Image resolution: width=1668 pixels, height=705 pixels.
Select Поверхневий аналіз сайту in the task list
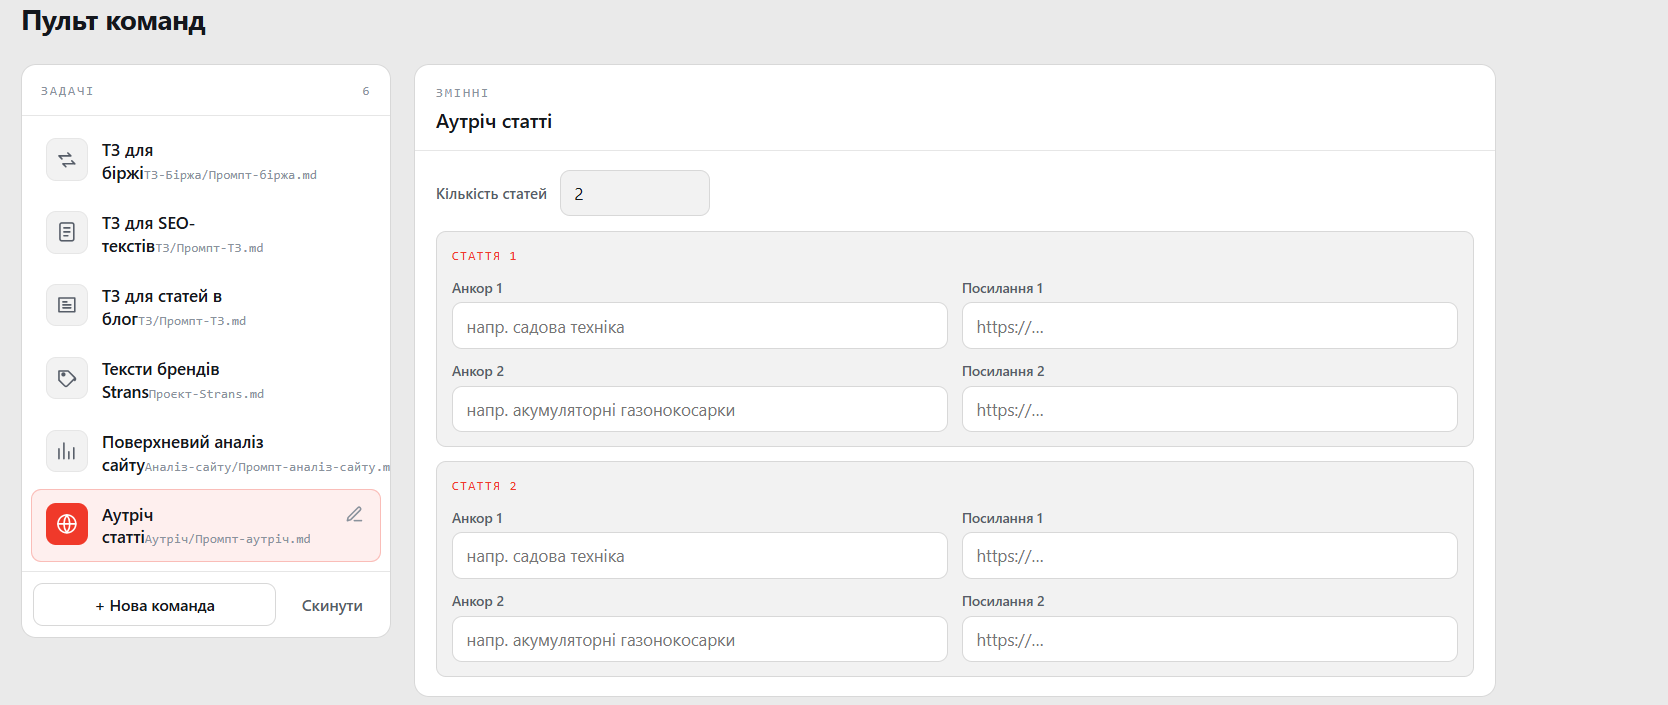click(x=206, y=453)
